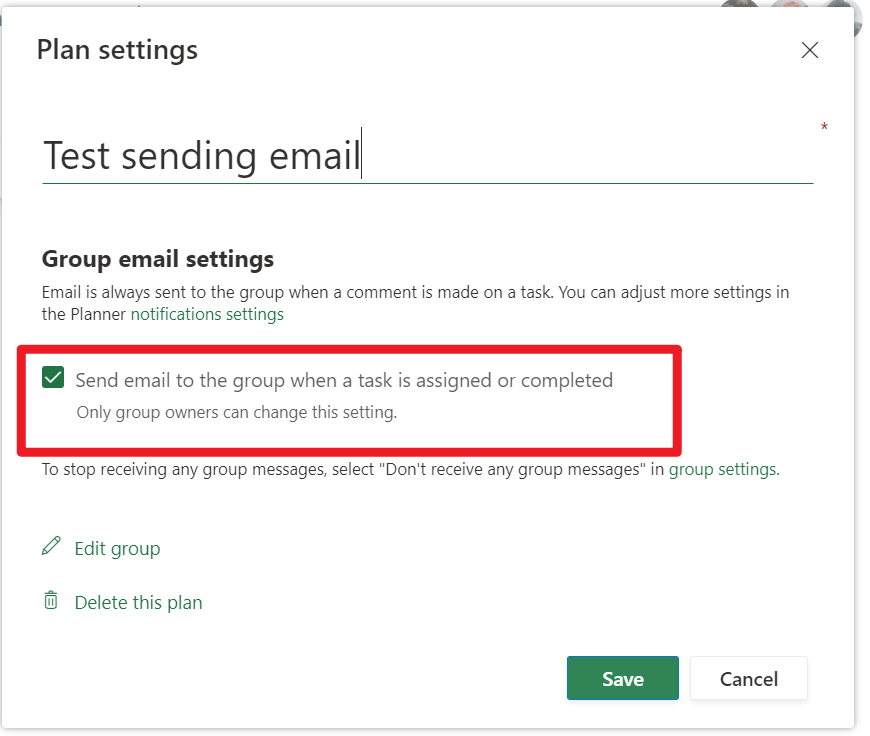
Task: Open the notifications settings link
Action: coord(207,314)
